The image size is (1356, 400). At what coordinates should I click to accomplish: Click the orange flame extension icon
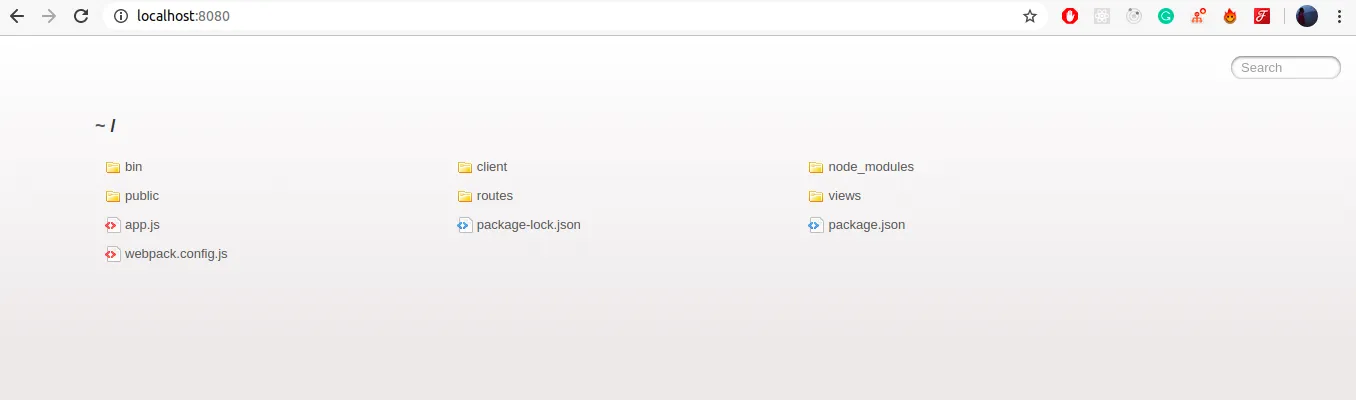pos(1230,16)
